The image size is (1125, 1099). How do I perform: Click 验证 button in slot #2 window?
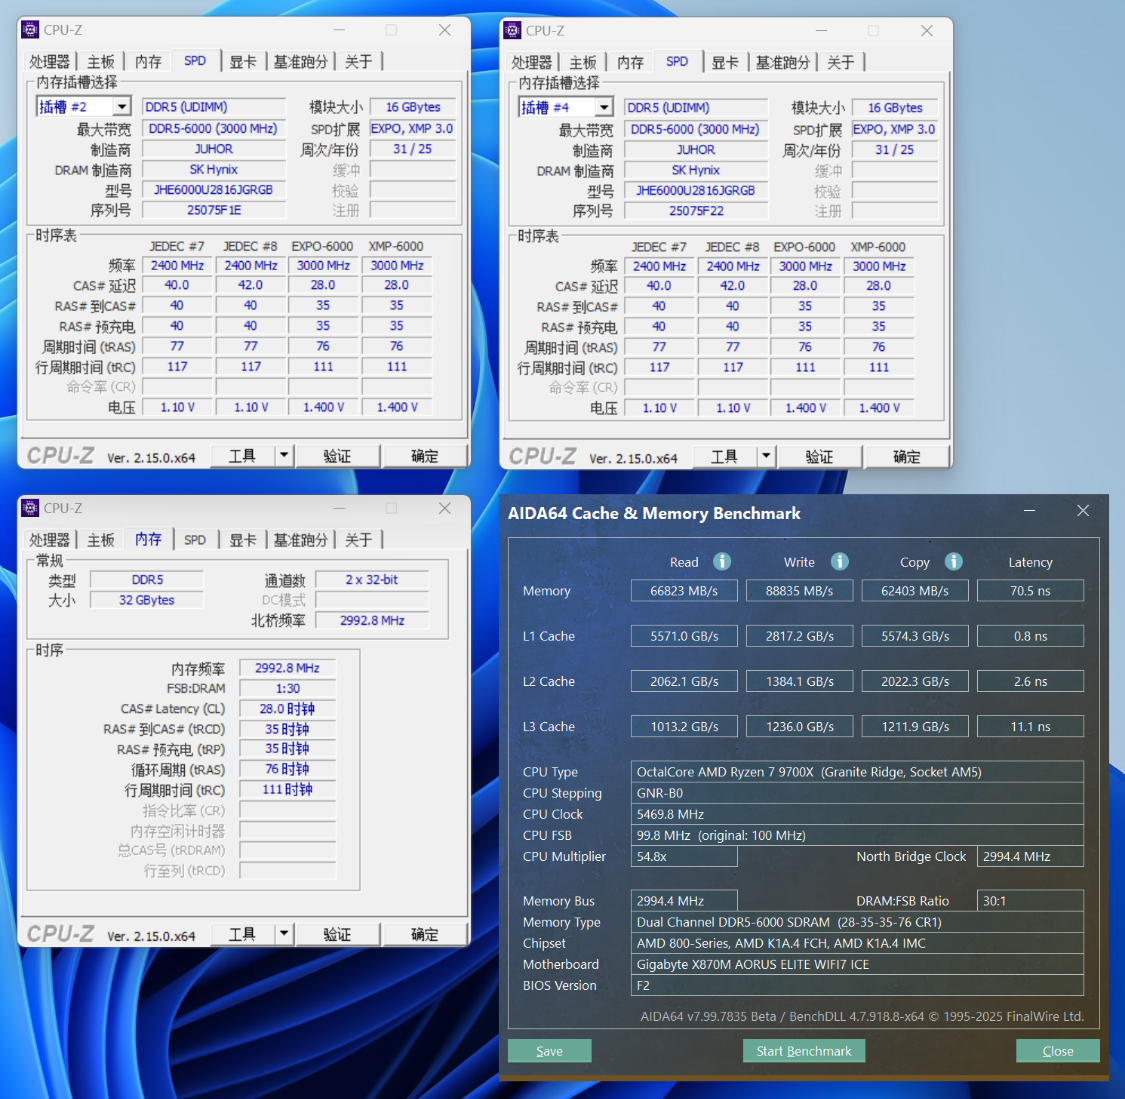coord(337,456)
